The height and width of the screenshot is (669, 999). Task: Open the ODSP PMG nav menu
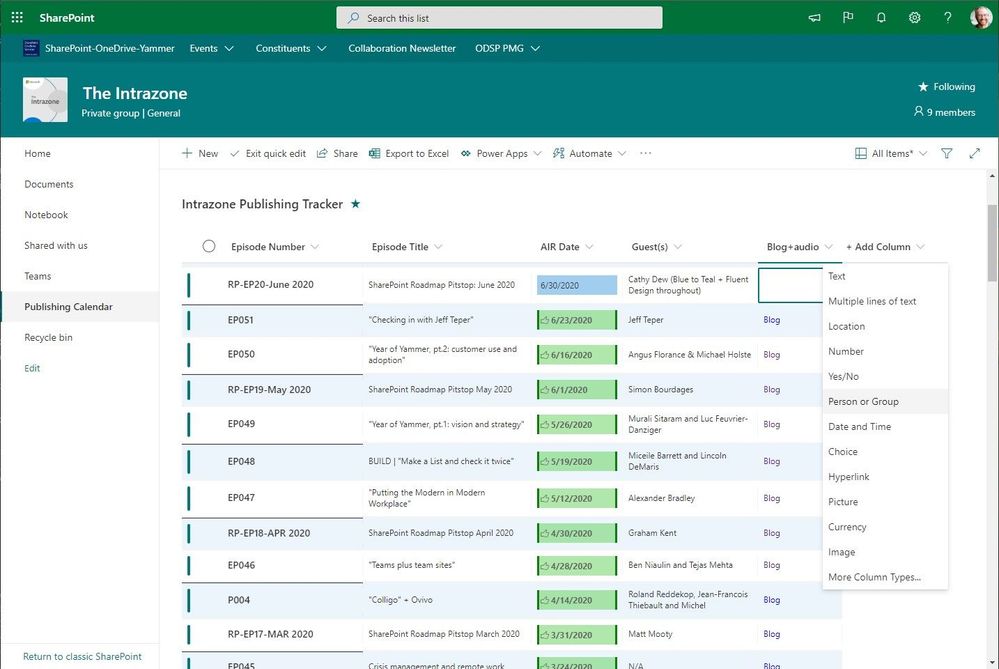tap(508, 48)
